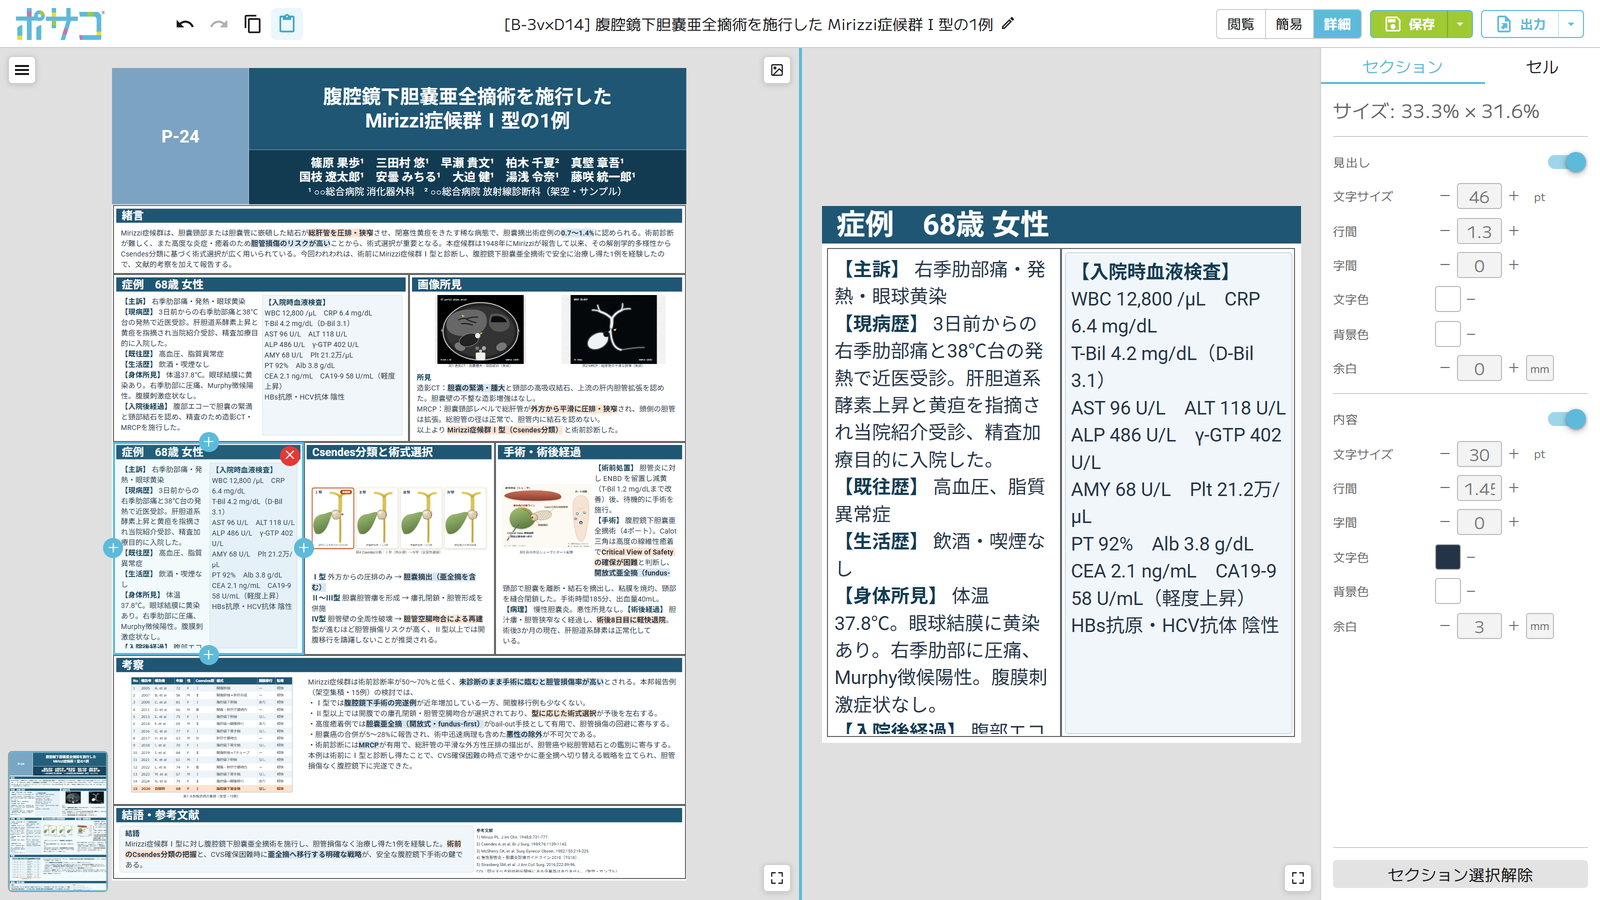This screenshot has height=900, width=1600.
Task: Click content margin field 3
Action: coord(1479,626)
